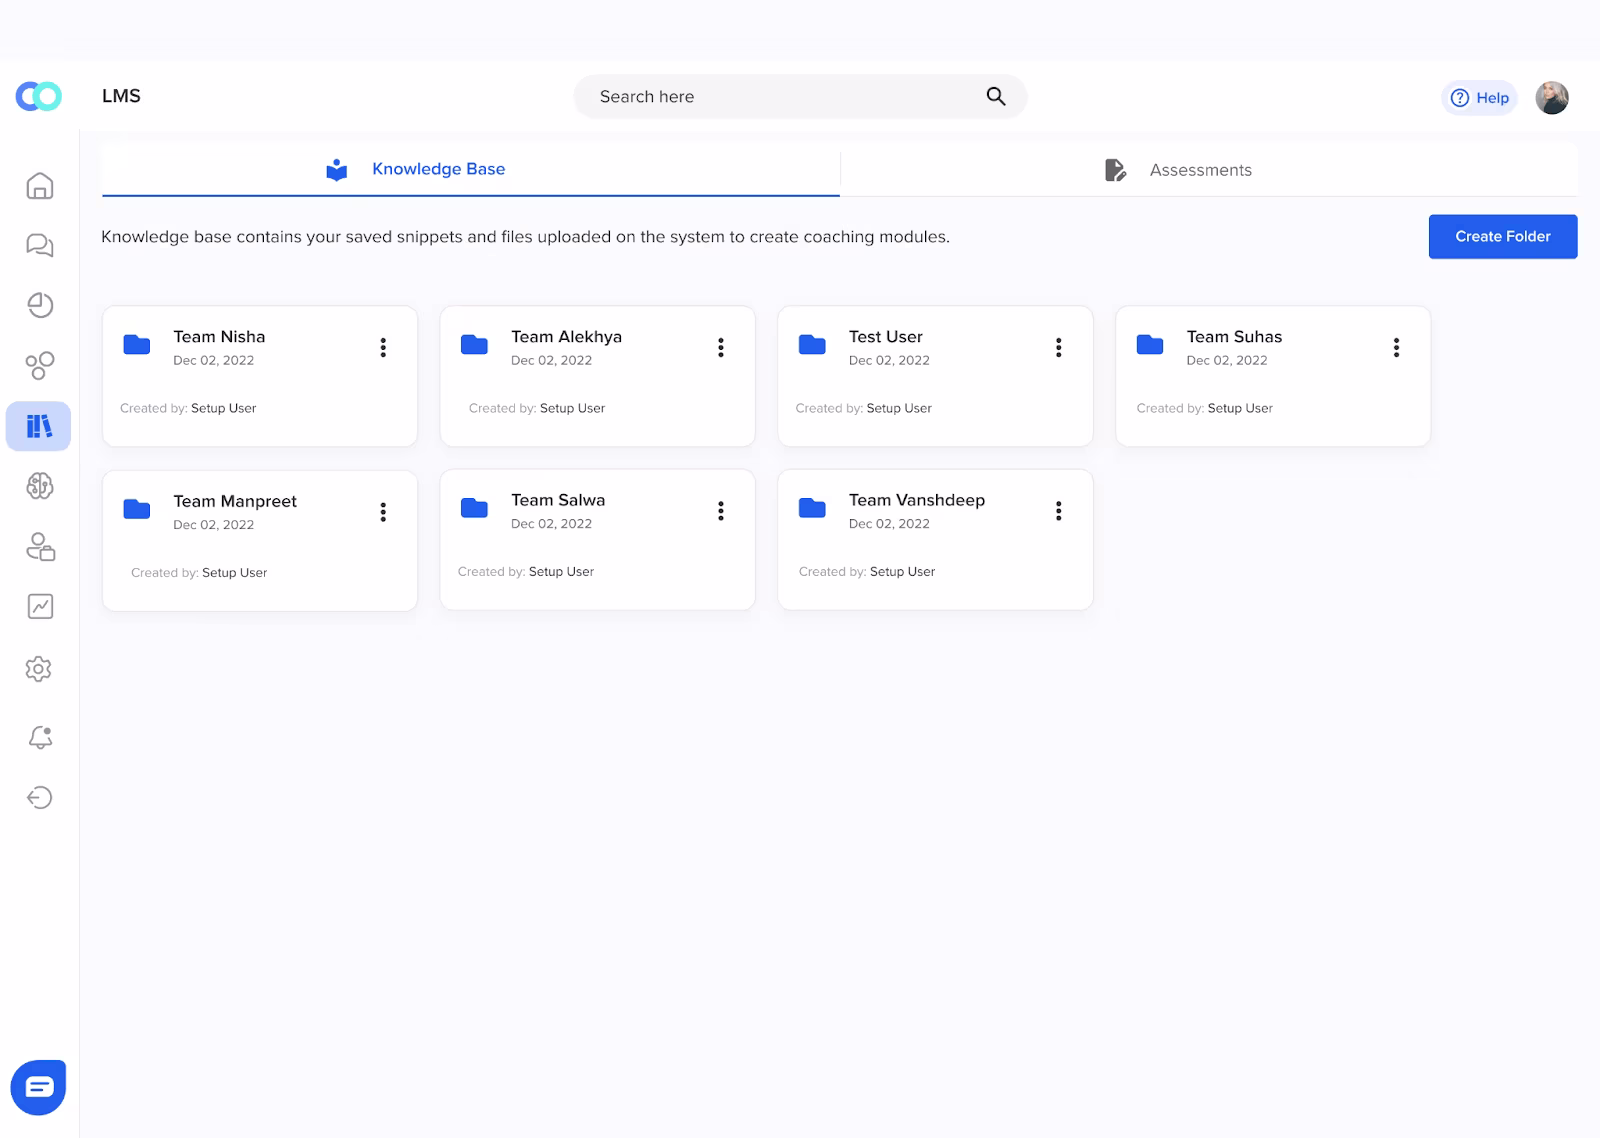Open Team Vanshdeep three-dot options menu
This screenshot has height=1138, width=1600.
(1059, 511)
